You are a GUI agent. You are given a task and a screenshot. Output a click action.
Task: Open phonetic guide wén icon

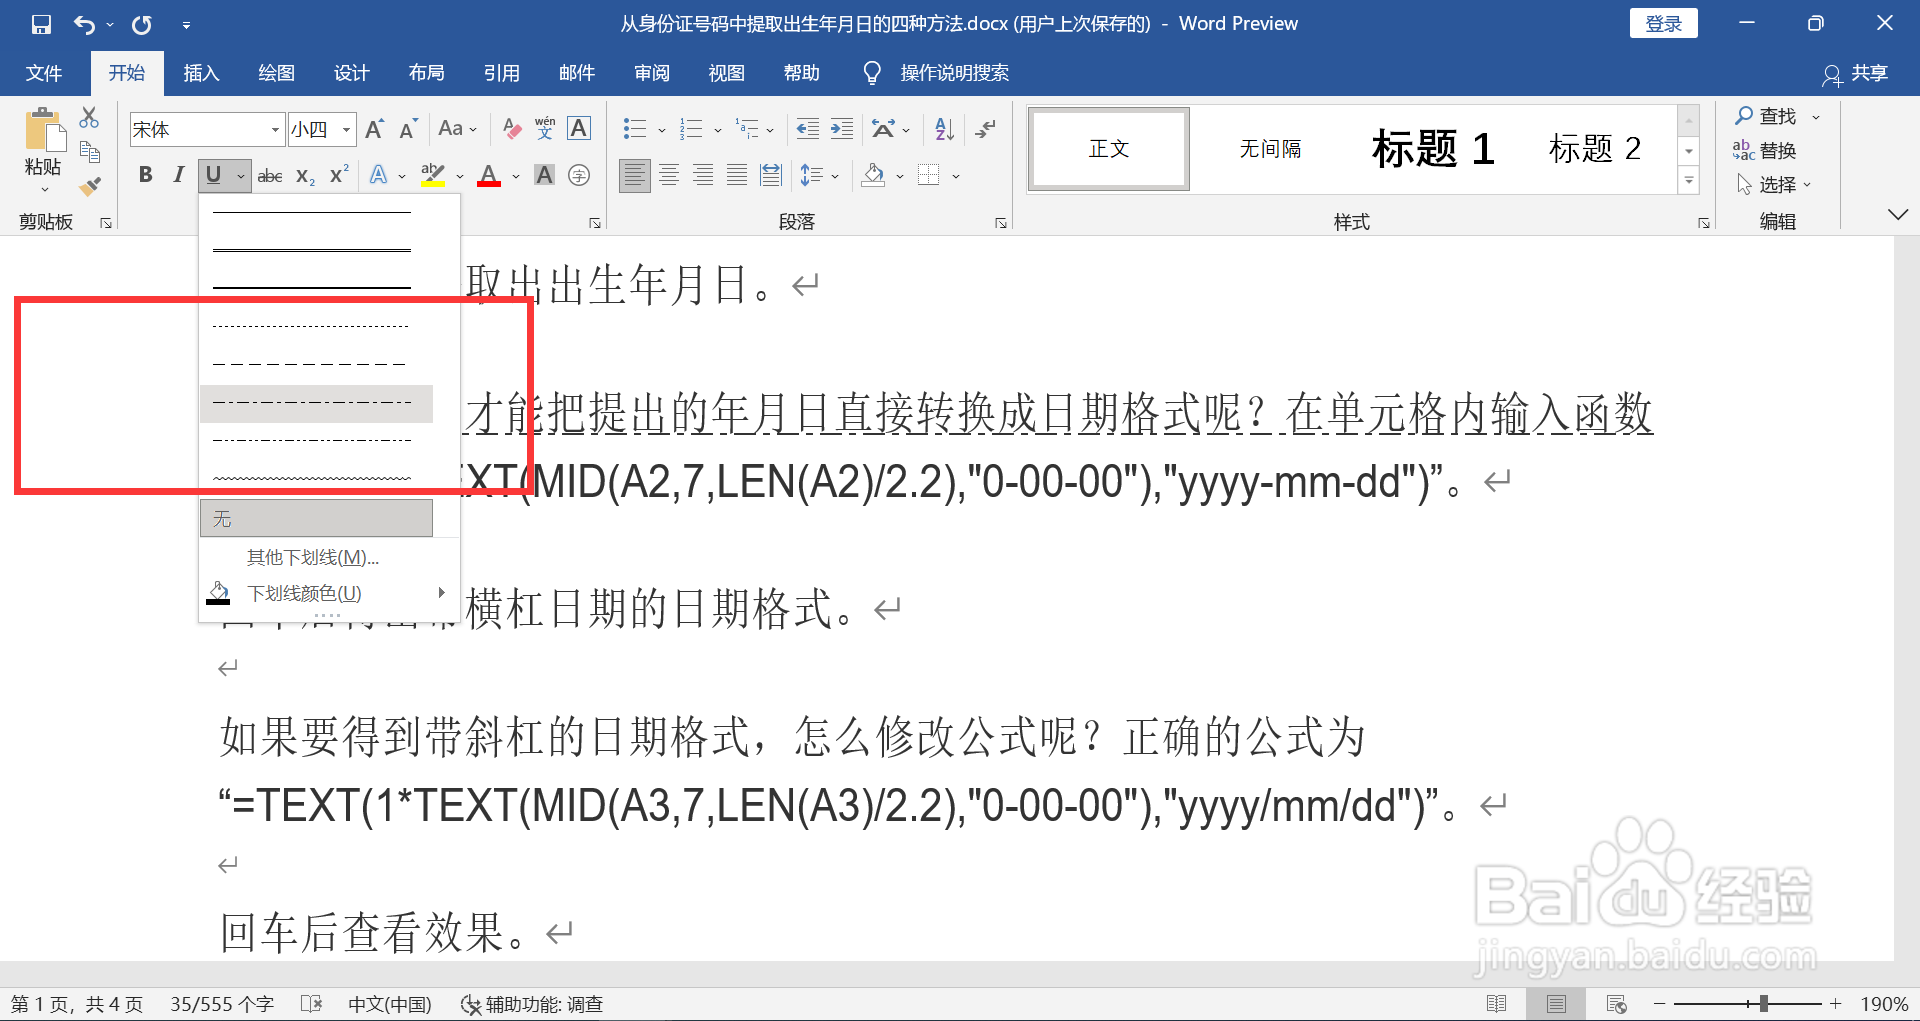(545, 128)
